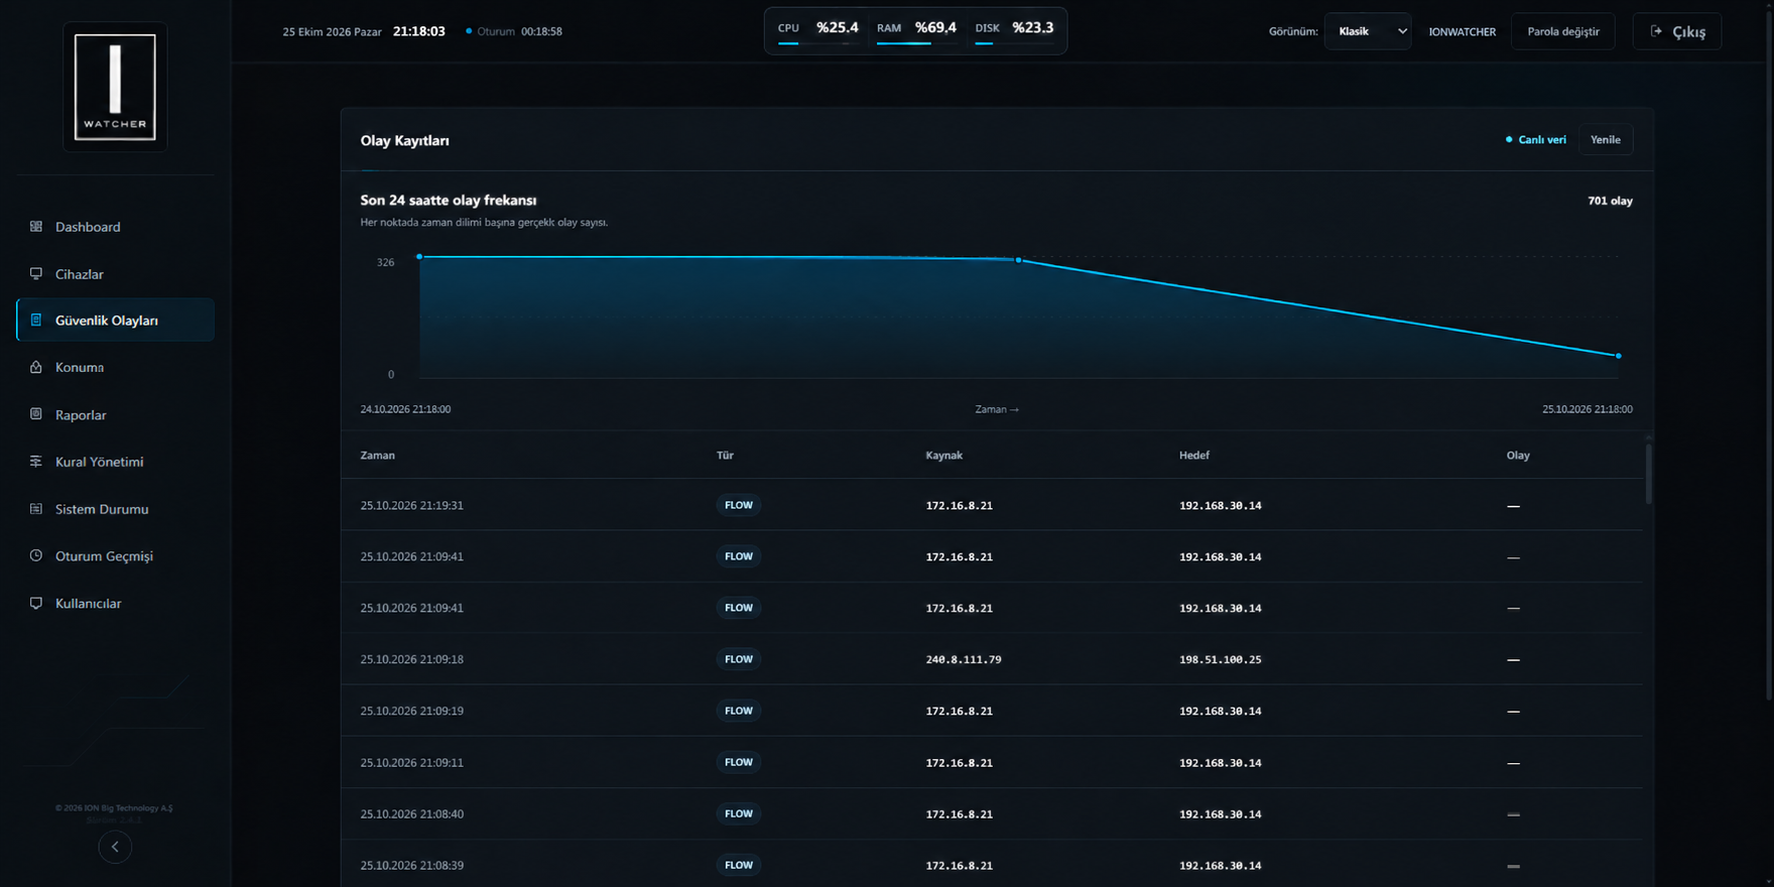Click the Oturum session timer 00:18:58
The height and width of the screenshot is (887, 1774).
point(541,32)
